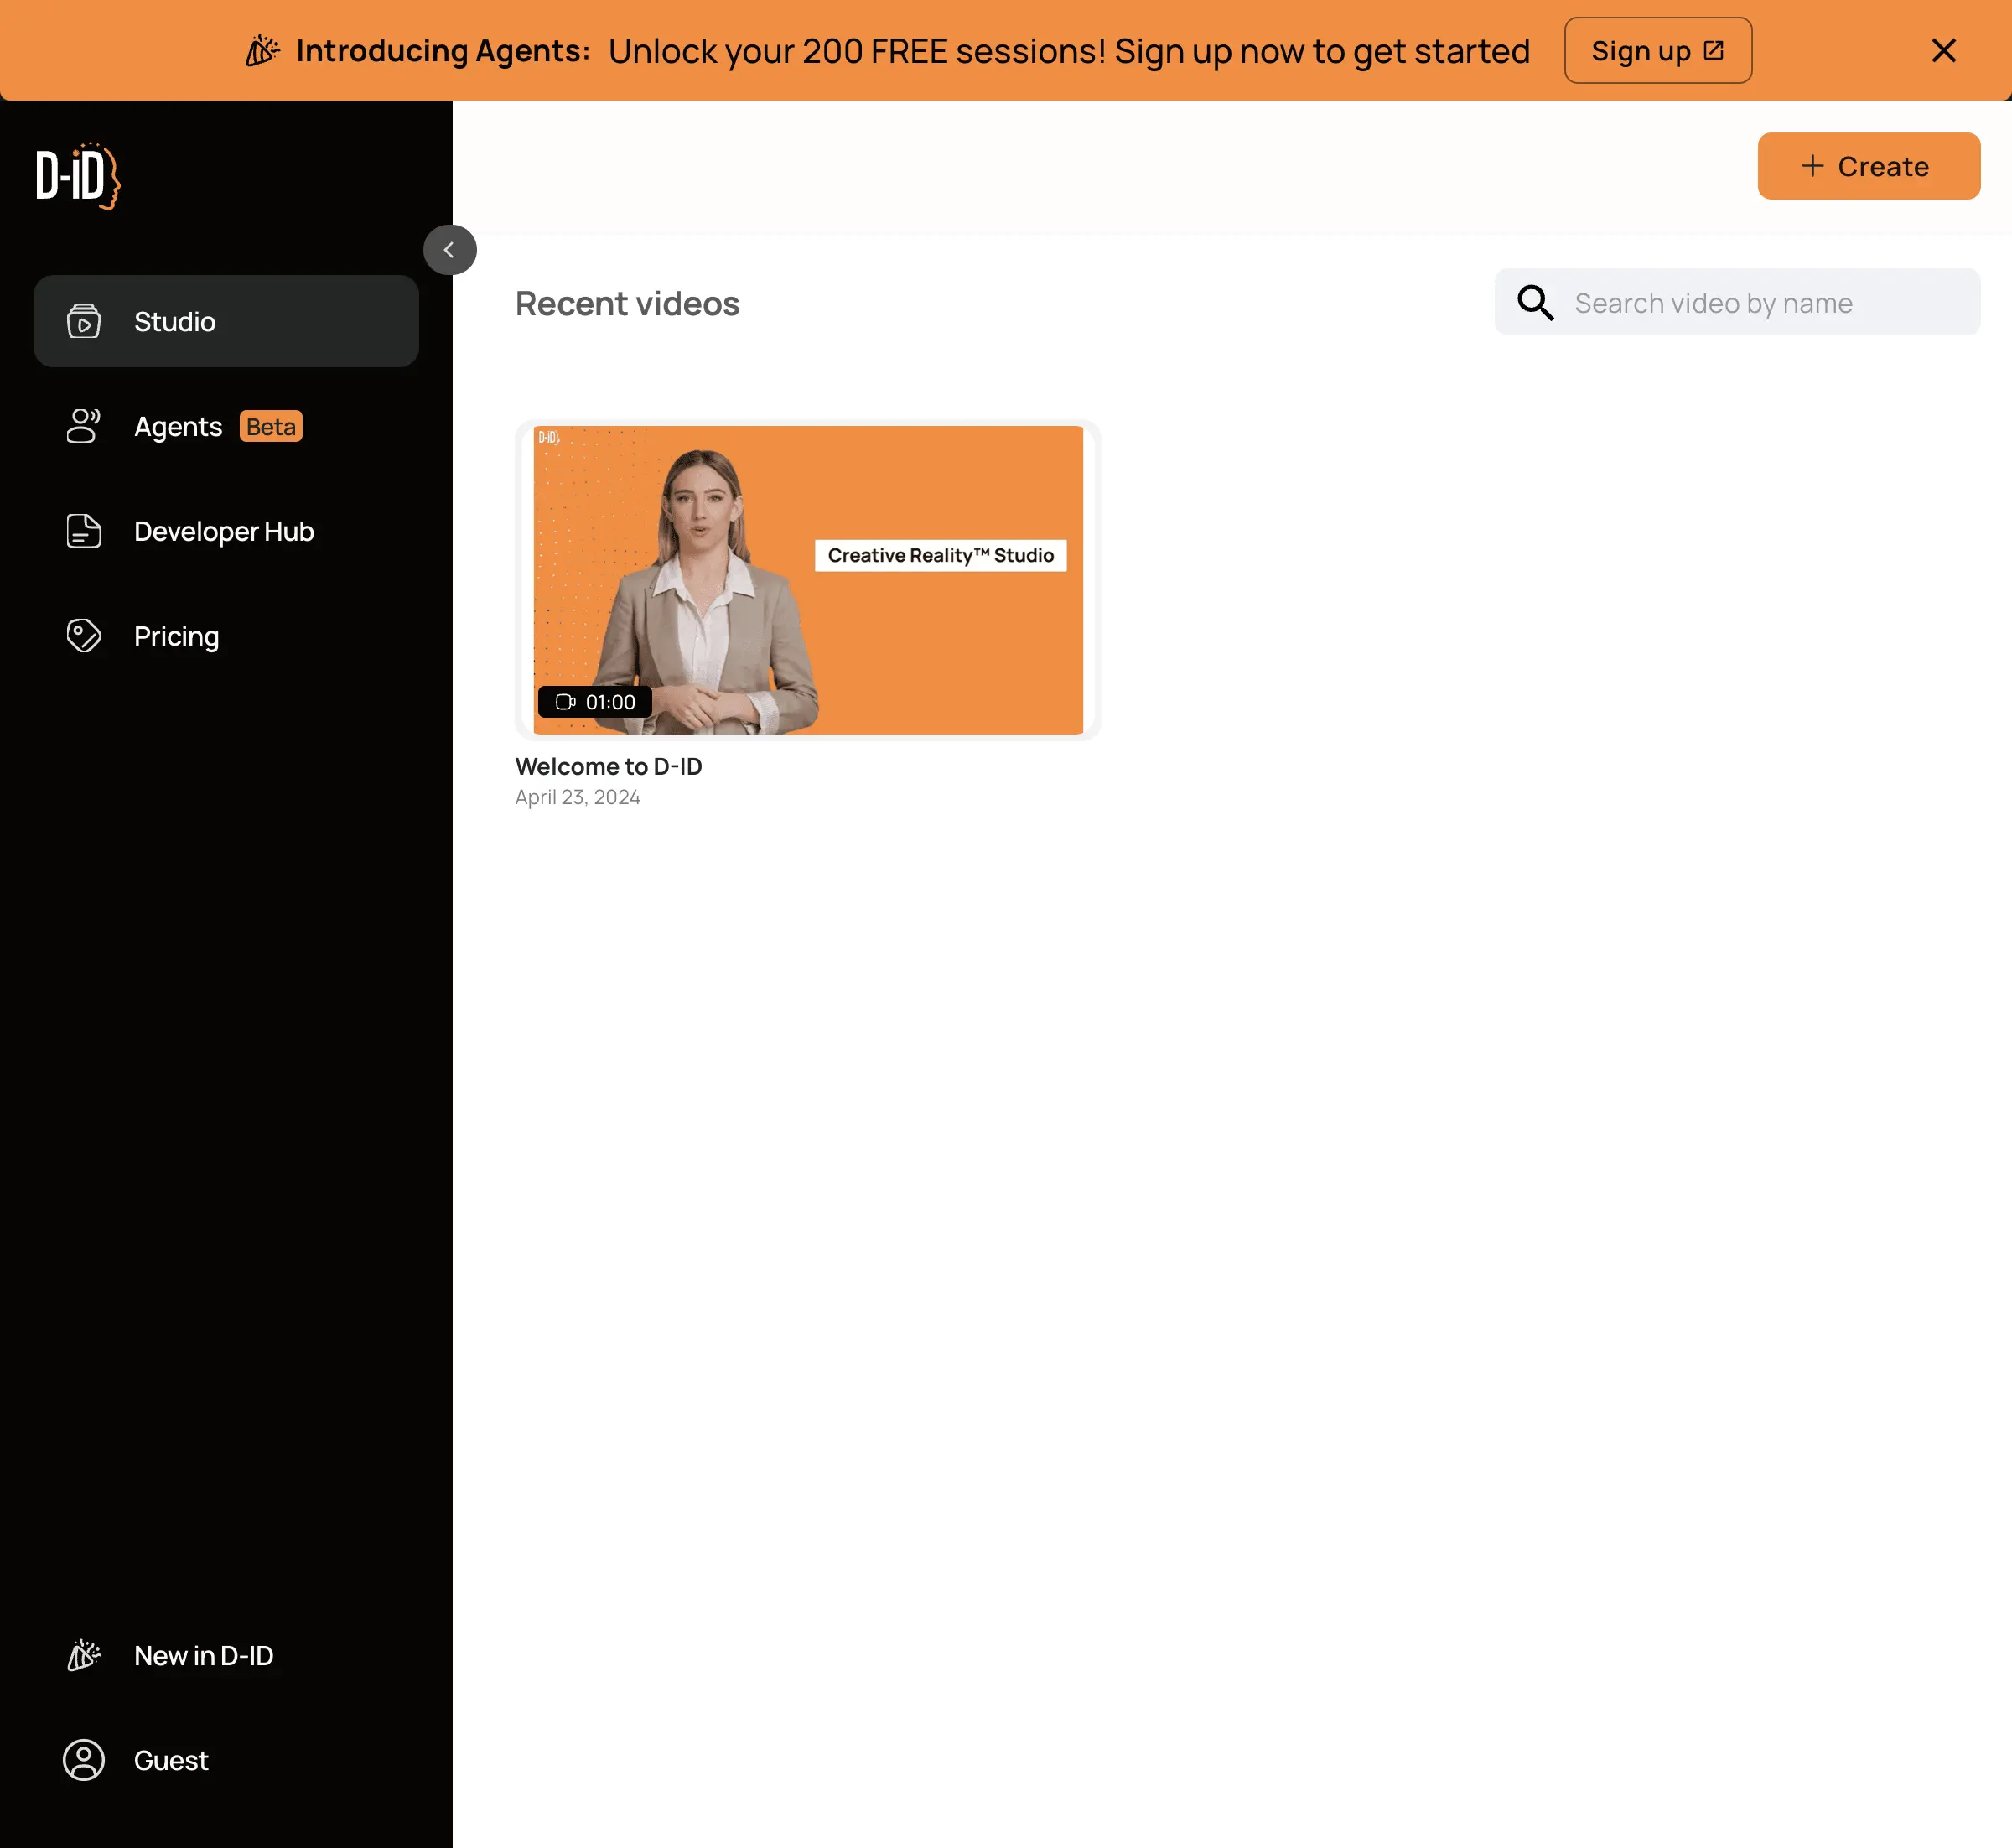Click the magnifying glass search icon
Viewport: 2012px width, 1848px height.
click(1535, 303)
